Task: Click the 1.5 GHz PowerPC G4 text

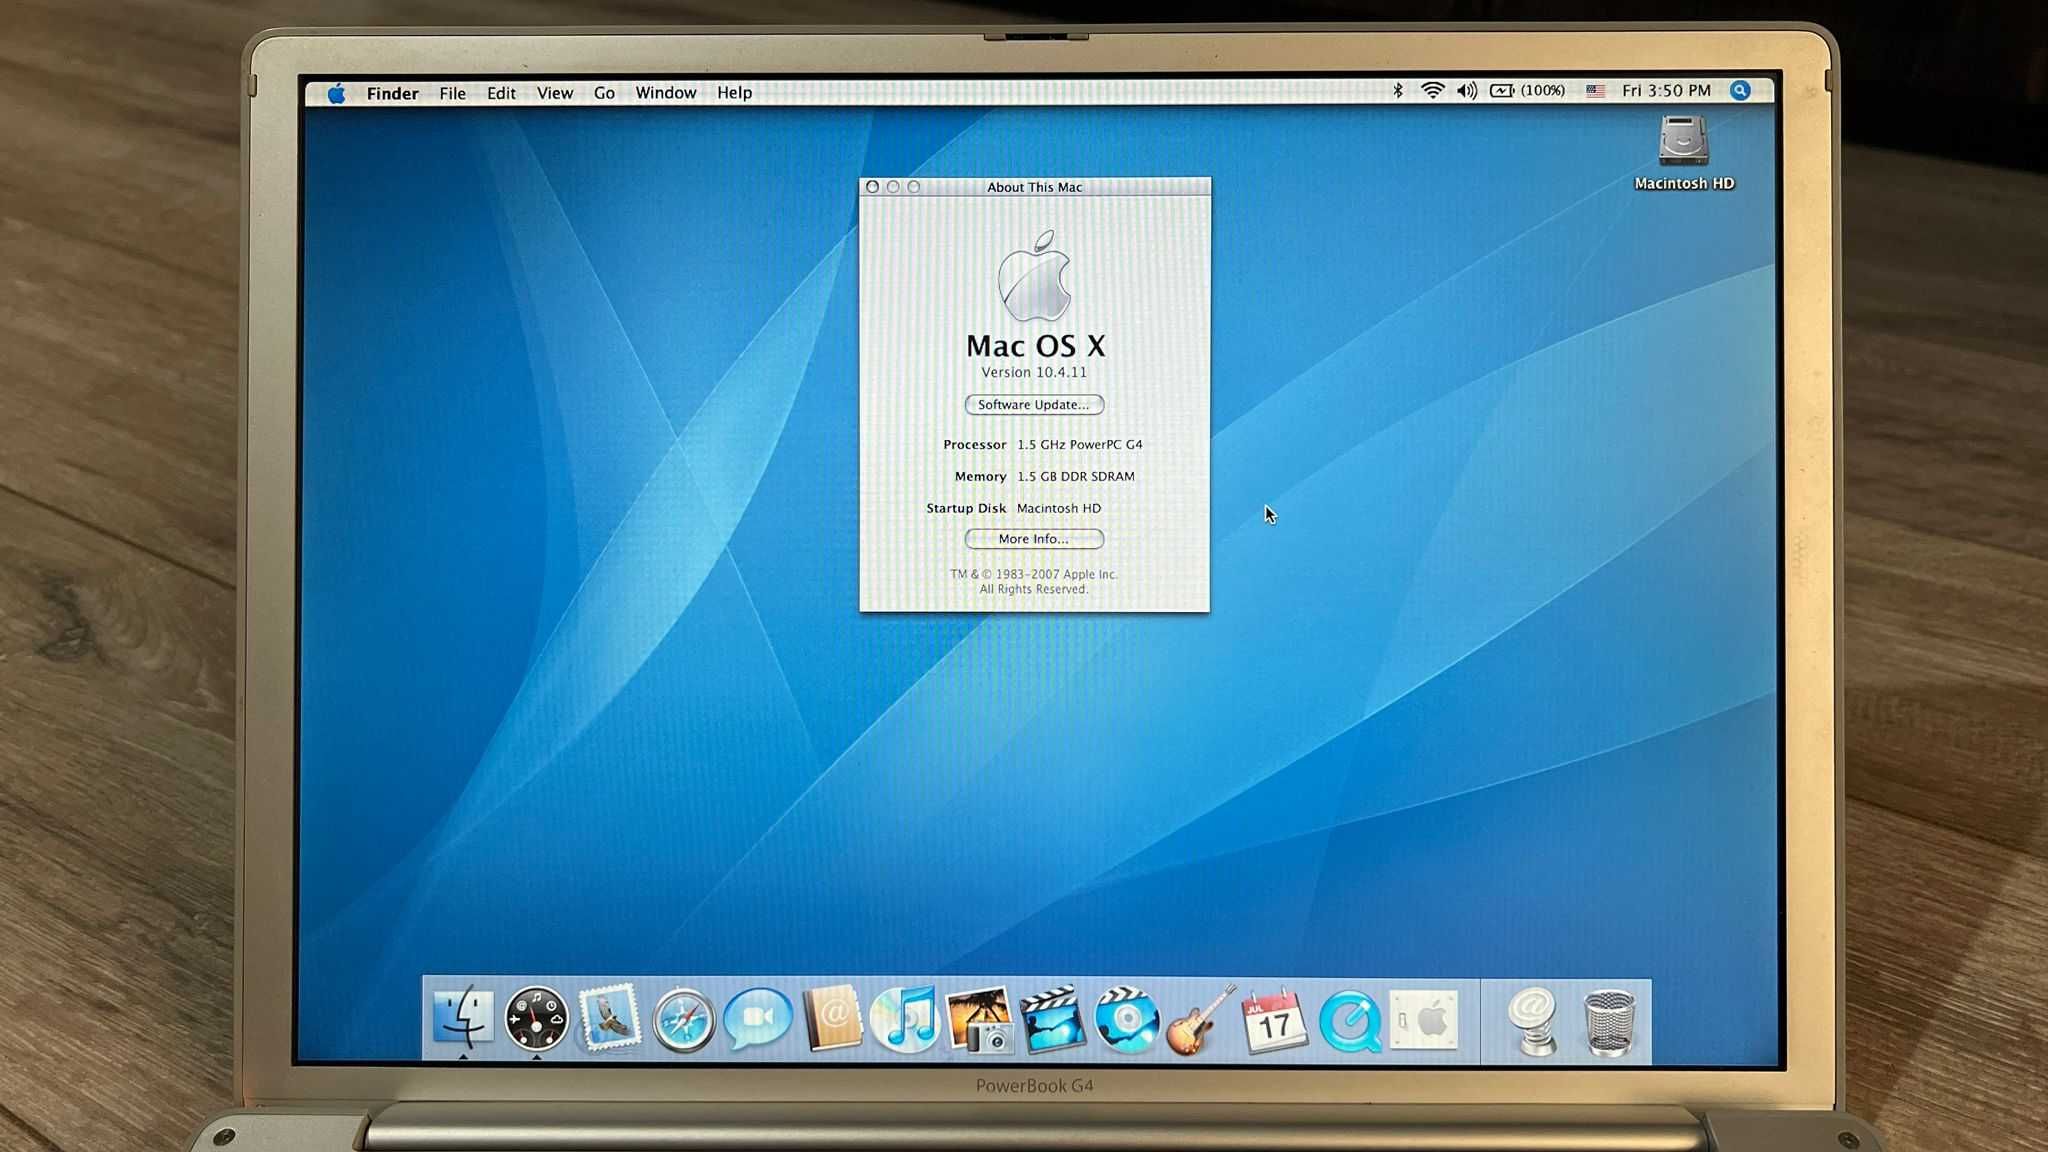Action: 1080,445
